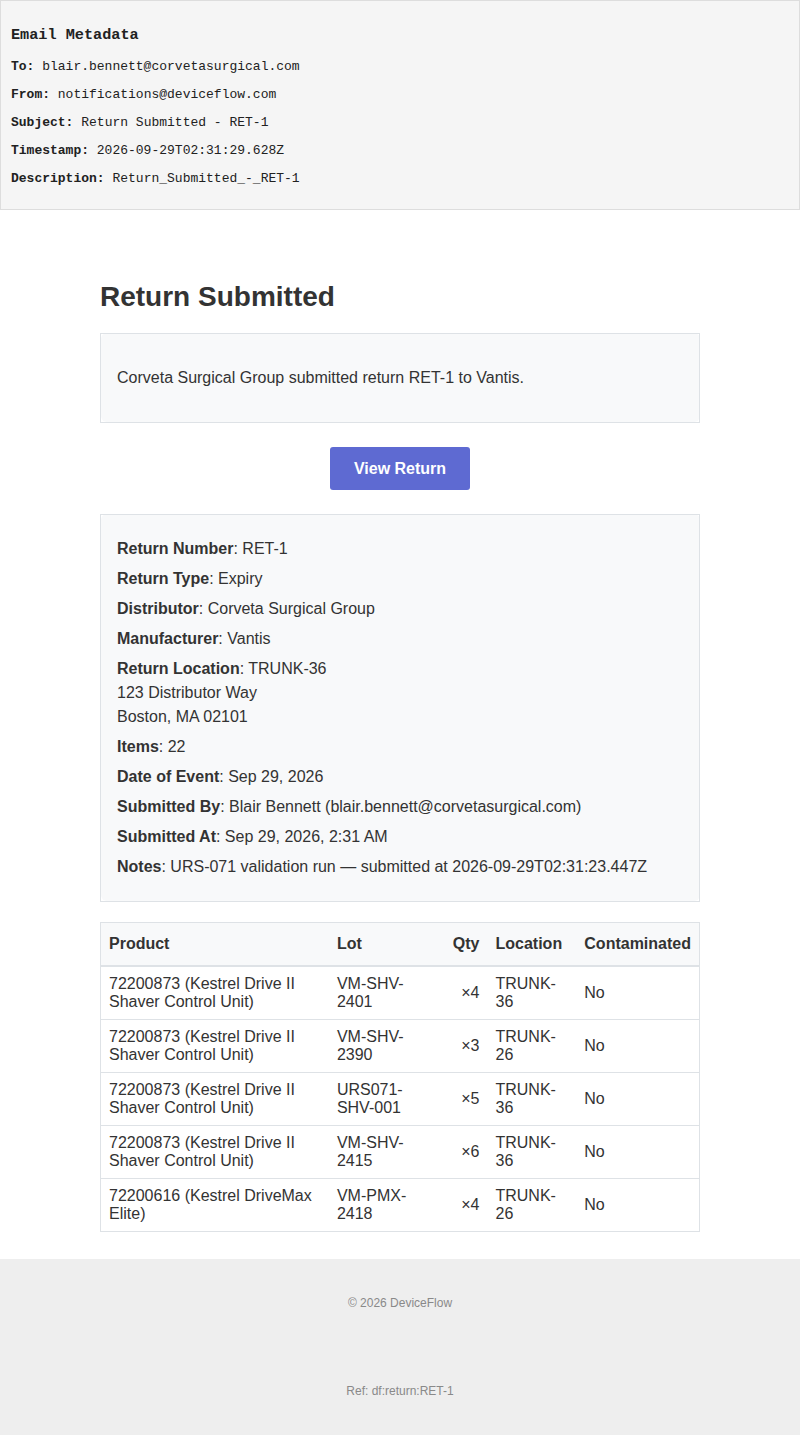Click the © 2026 DeviceFlow footer text
Image resolution: width=800 pixels, height=1453 pixels.
(x=400, y=1303)
